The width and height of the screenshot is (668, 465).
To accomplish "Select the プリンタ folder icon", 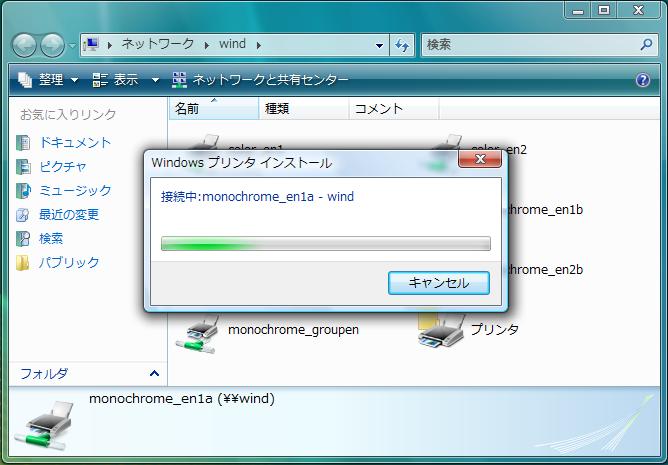I will click(x=441, y=330).
